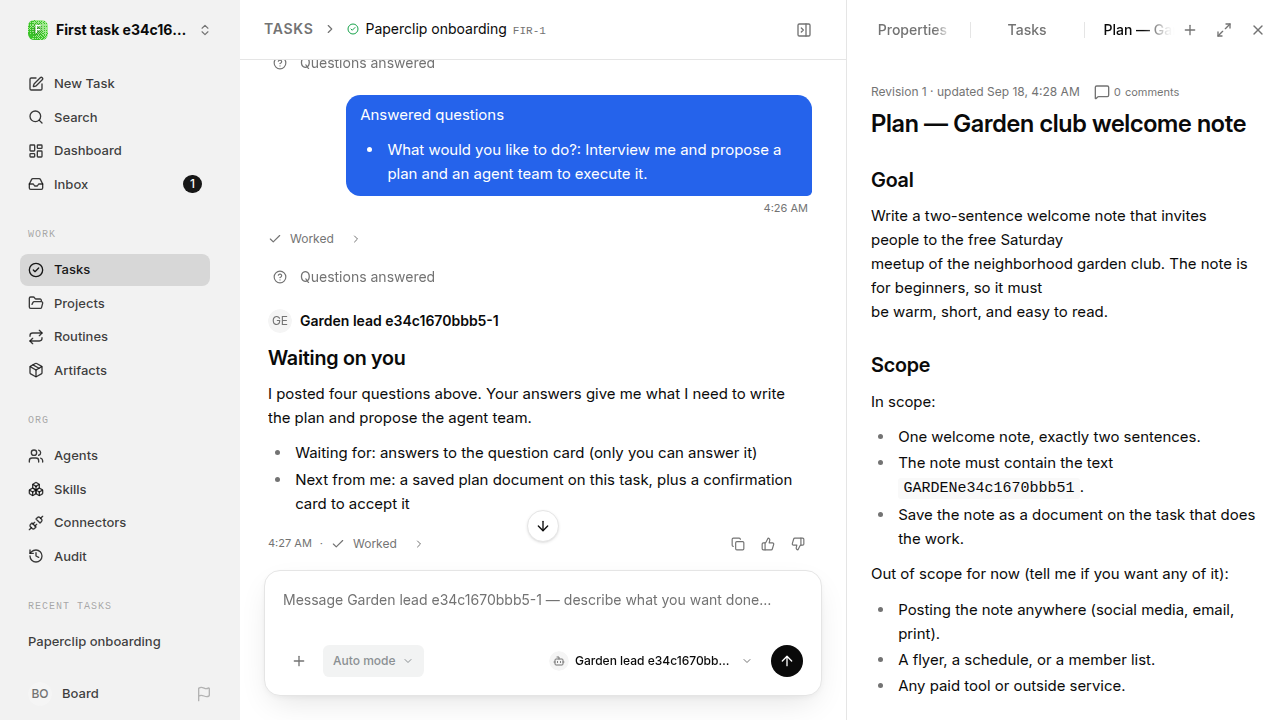Send the message with the arrow button
Image resolution: width=1280 pixels, height=720 pixels.
coord(787,661)
